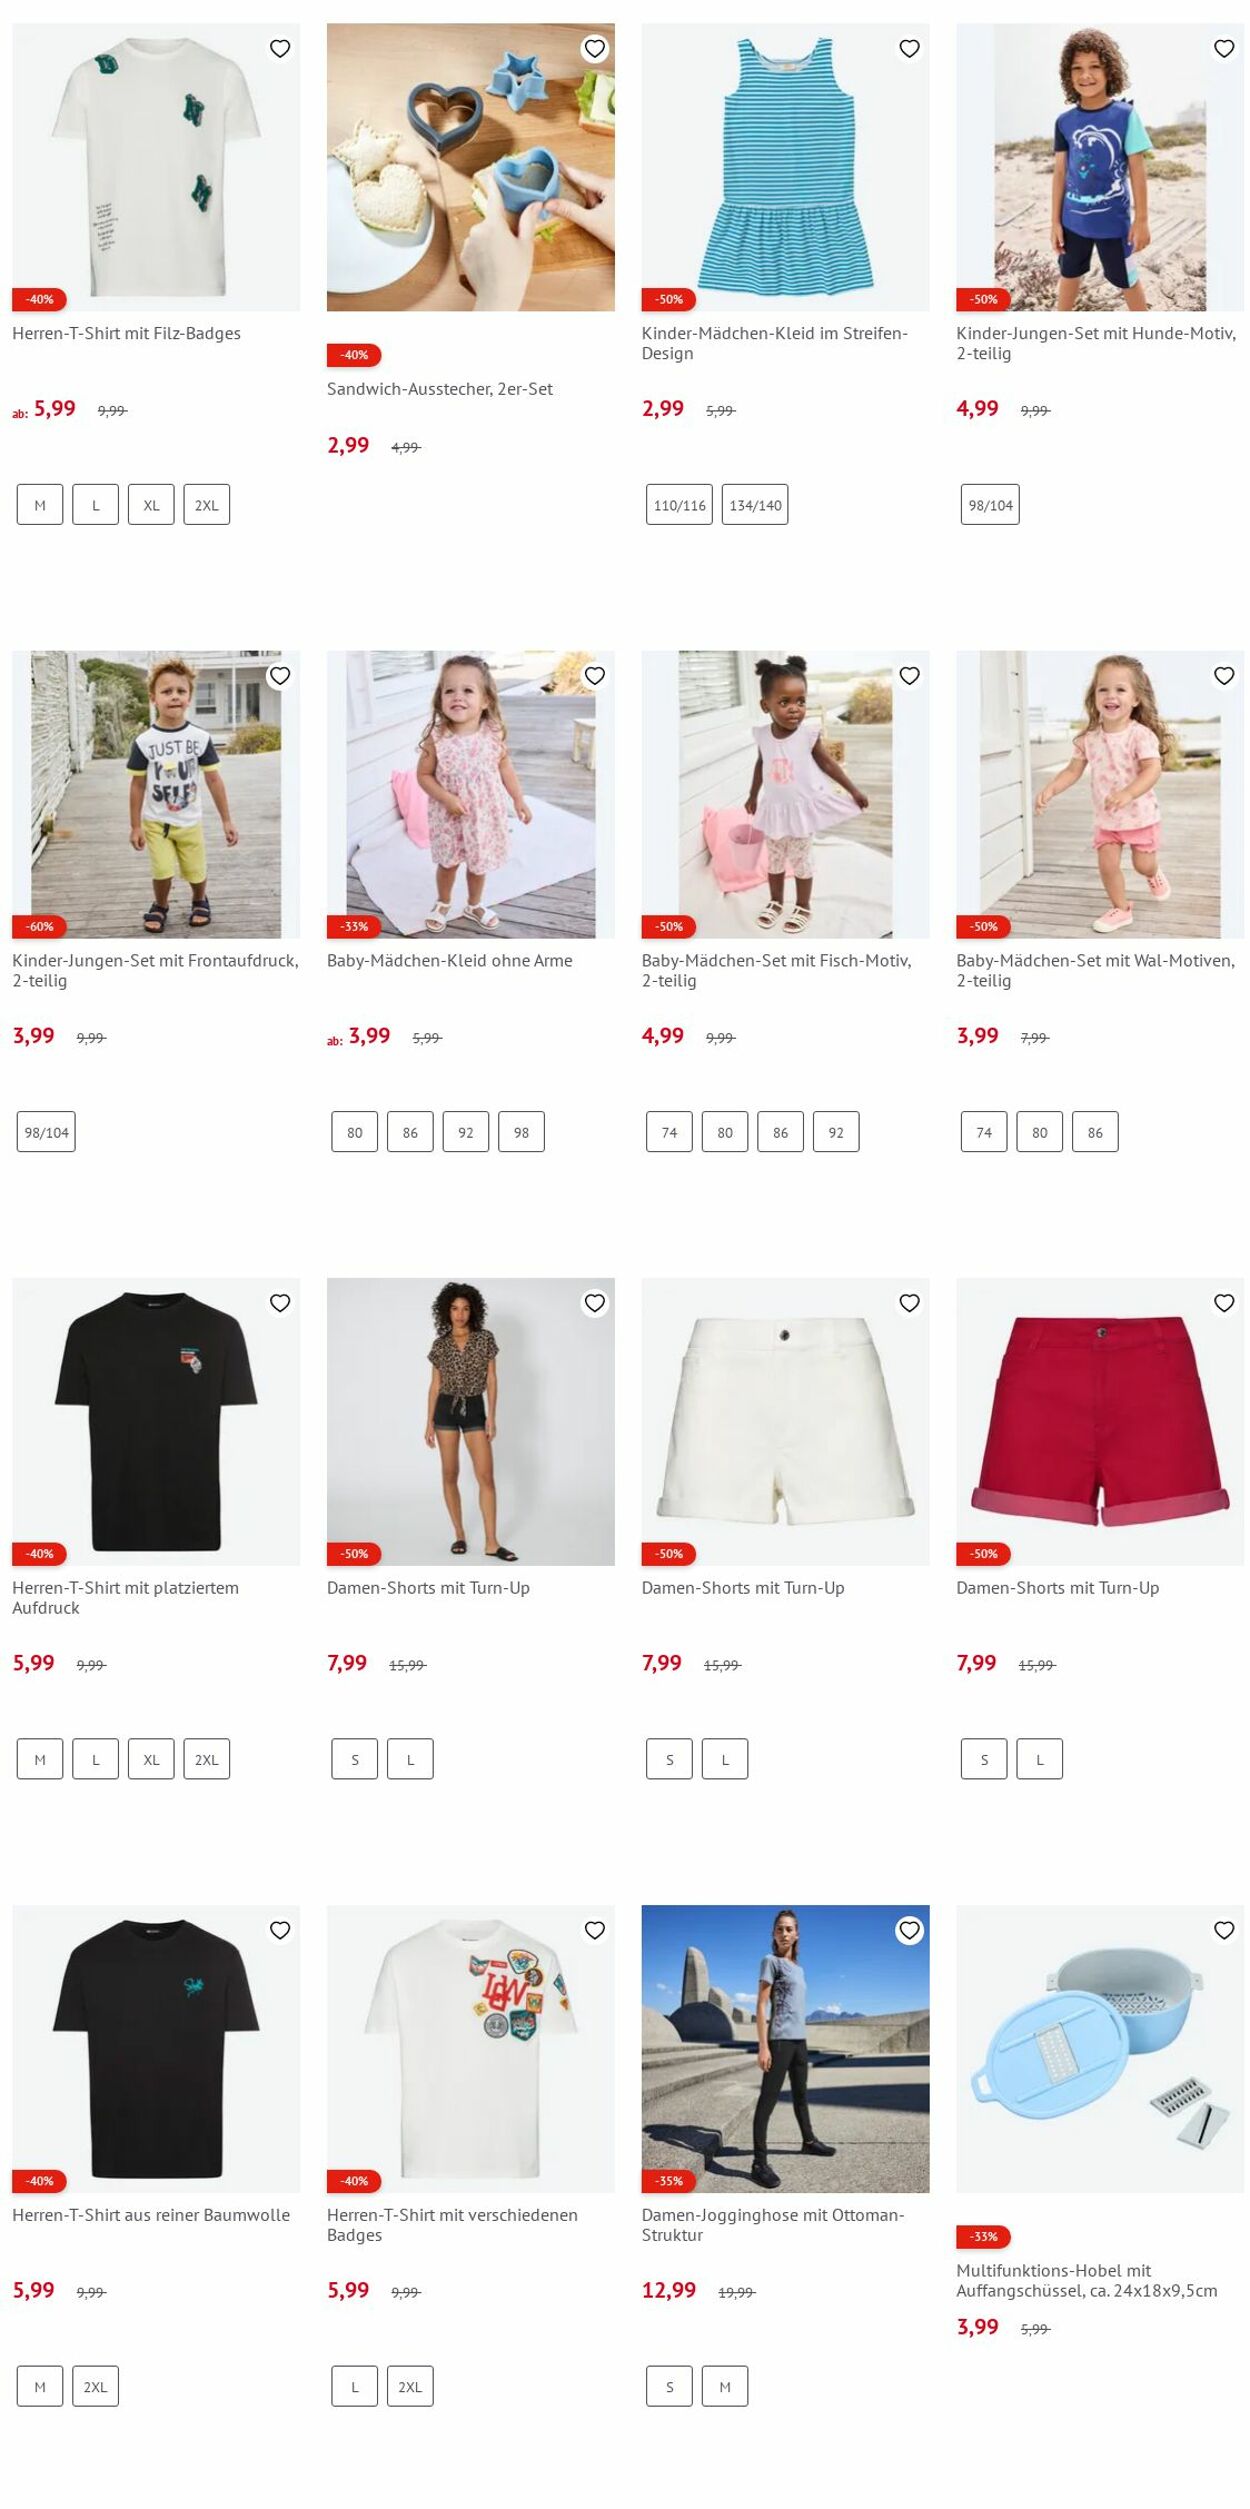
Task: Add Sandwich-Ausstecher set to wishlist heart
Action: (x=595, y=49)
